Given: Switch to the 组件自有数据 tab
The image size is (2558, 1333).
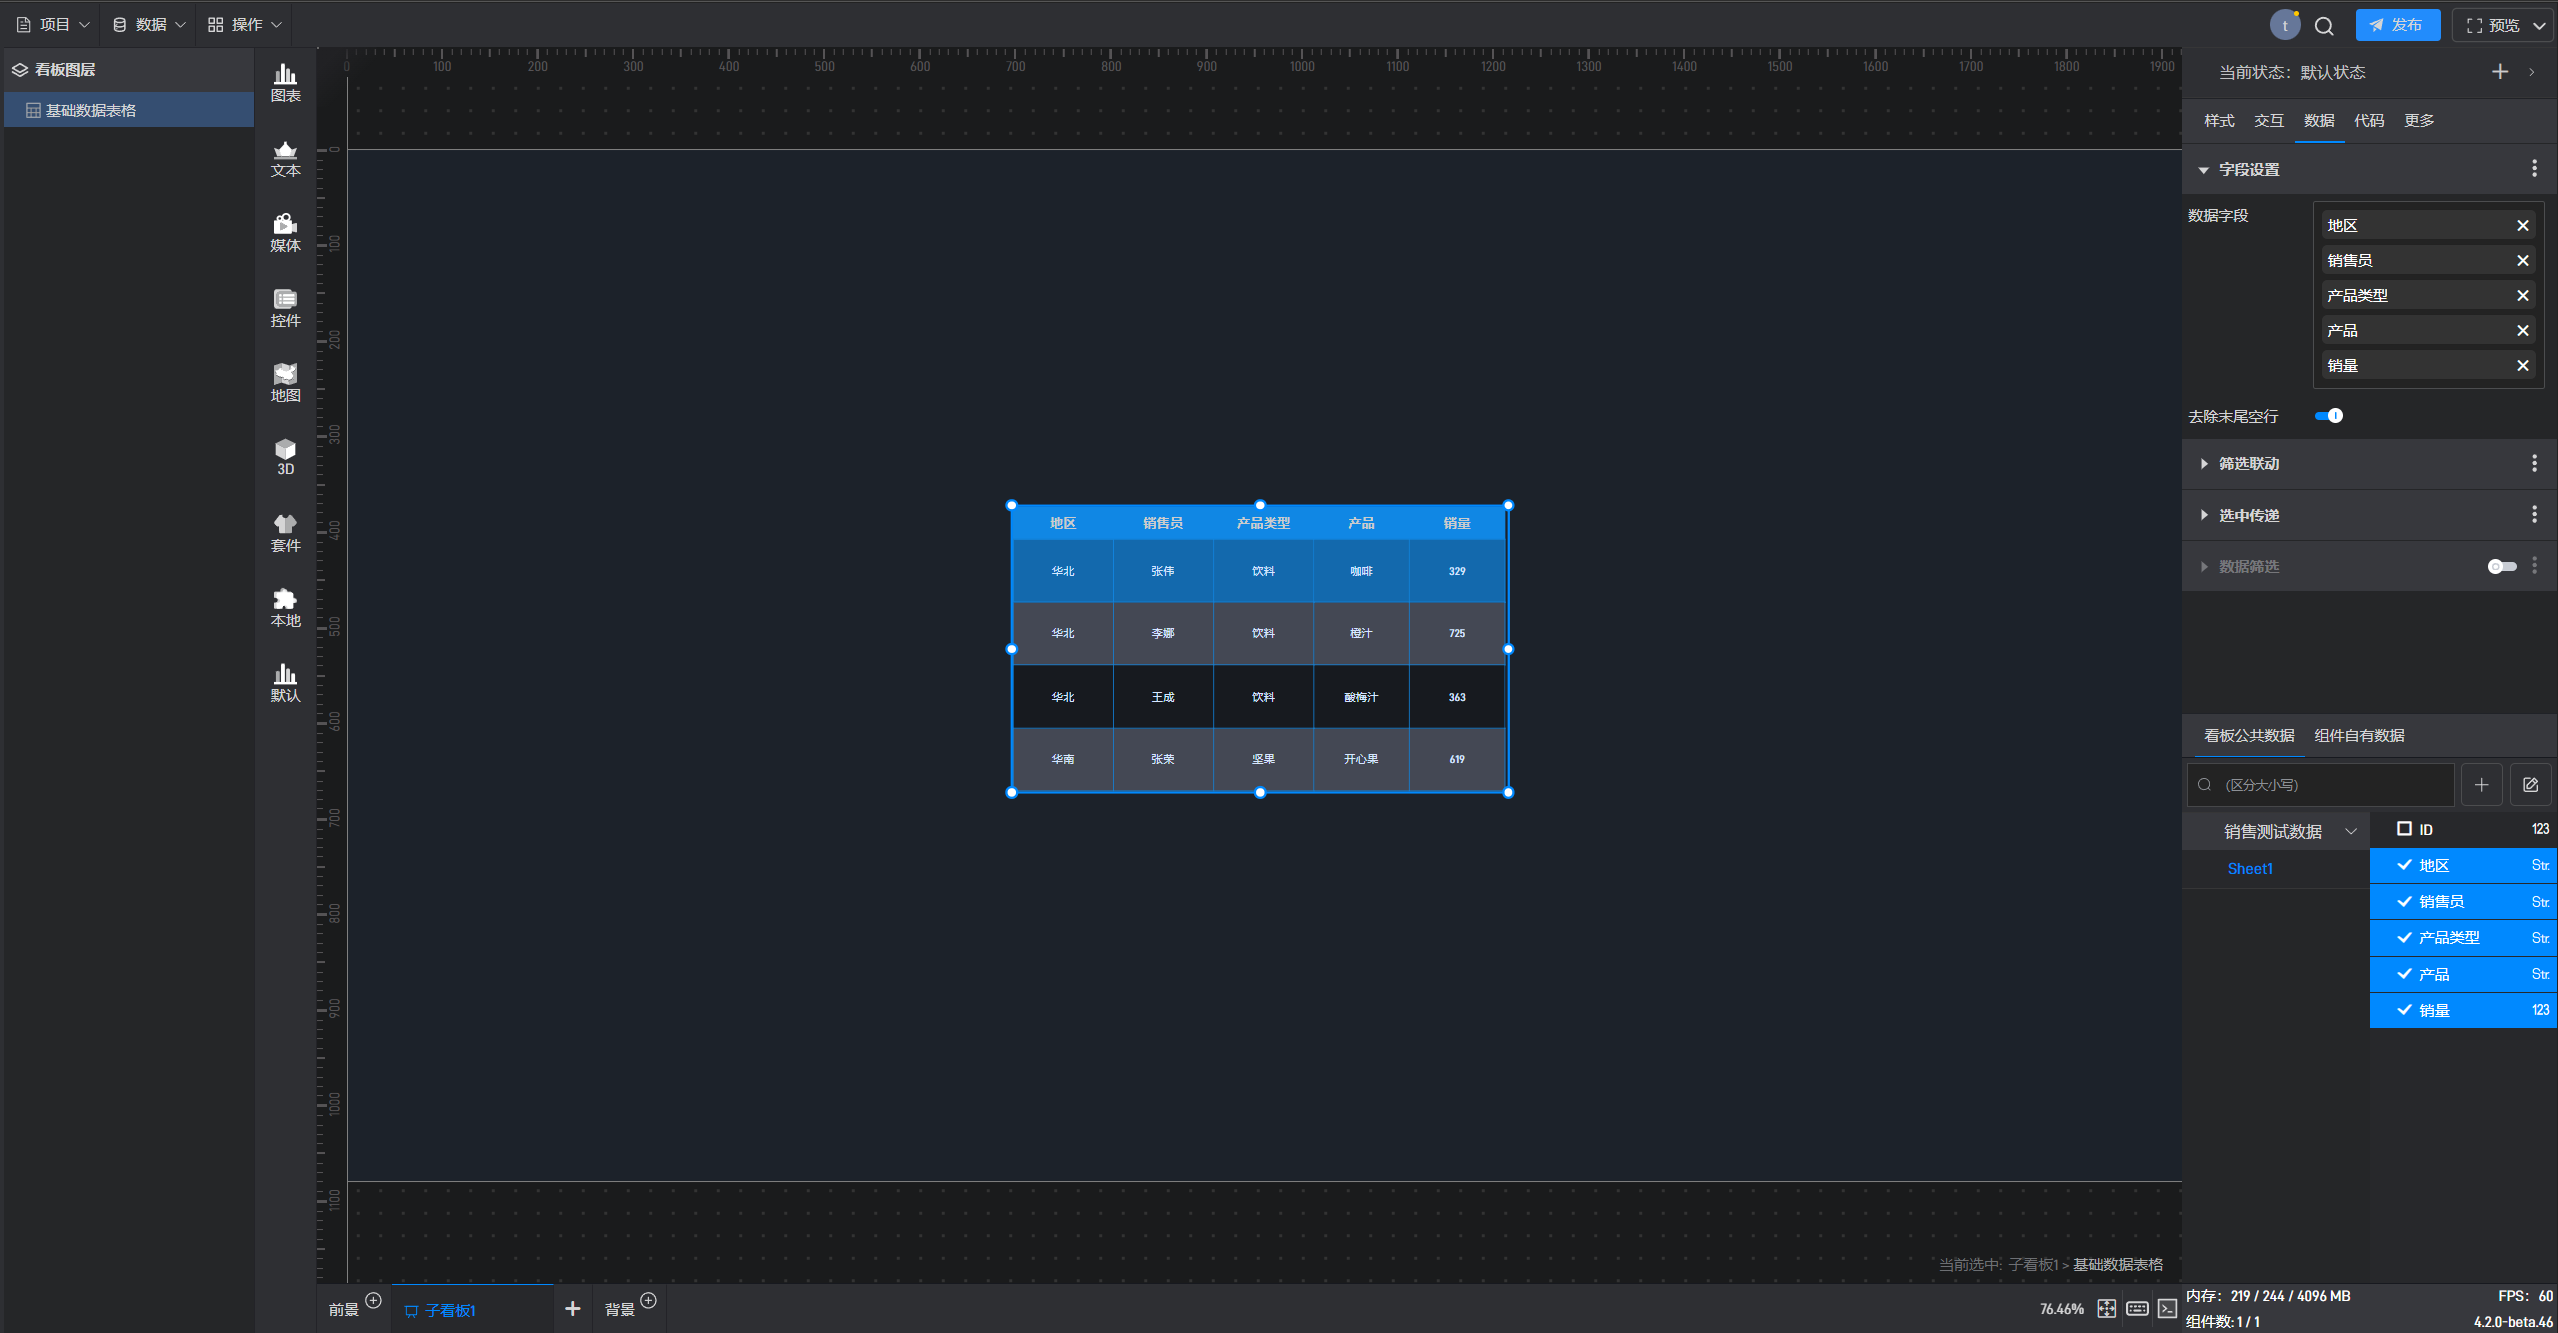Looking at the screenshot, I should click(2358, 736).
